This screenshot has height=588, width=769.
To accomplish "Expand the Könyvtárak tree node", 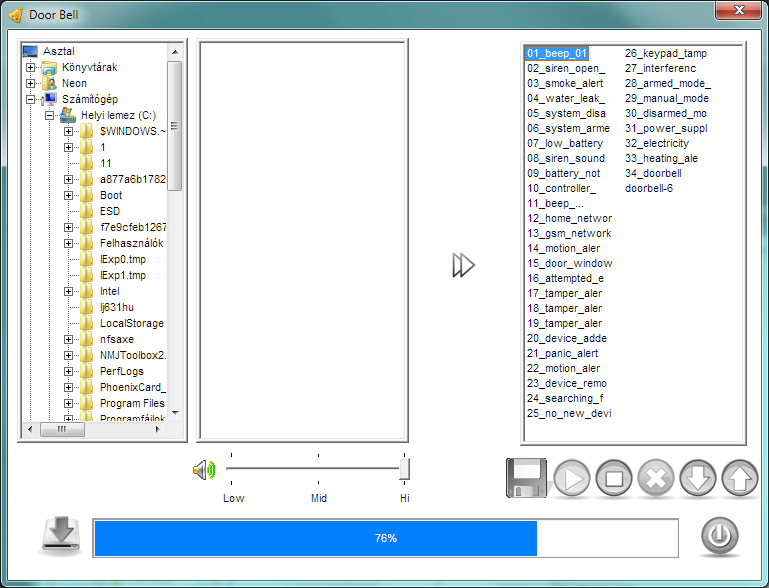I will pyautogui.click(x=31, y=67).
